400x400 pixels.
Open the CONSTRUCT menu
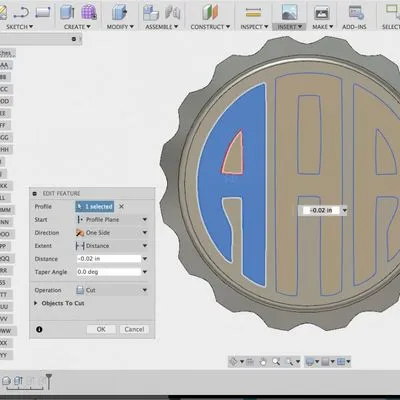pyautogui.click(x=210, y=27)
